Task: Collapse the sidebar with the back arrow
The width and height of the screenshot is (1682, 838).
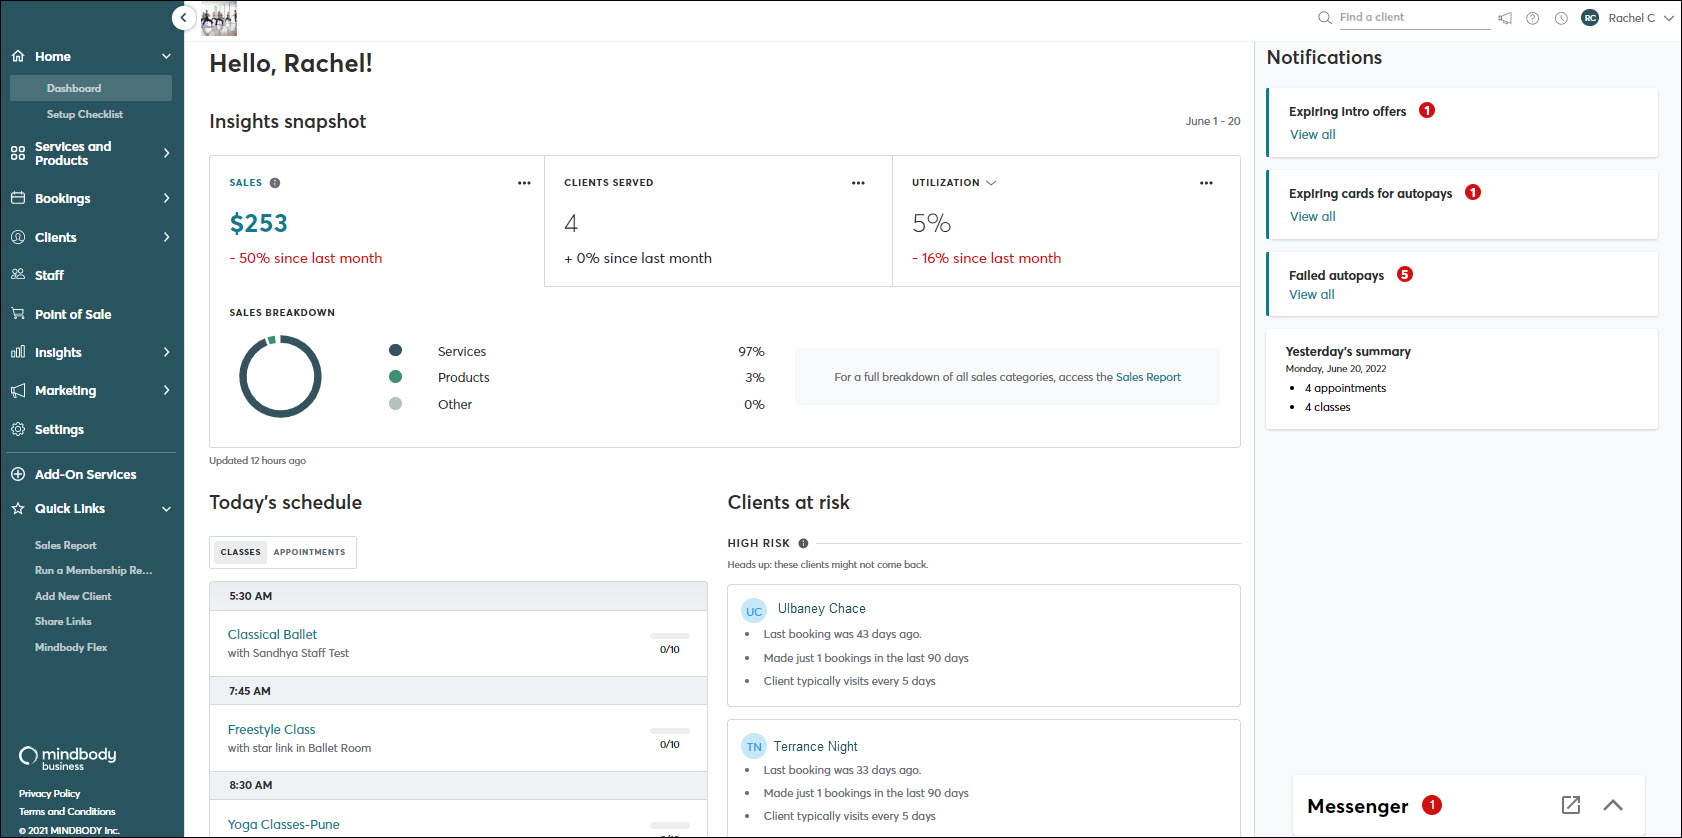Action: click(x=183, y=18)
